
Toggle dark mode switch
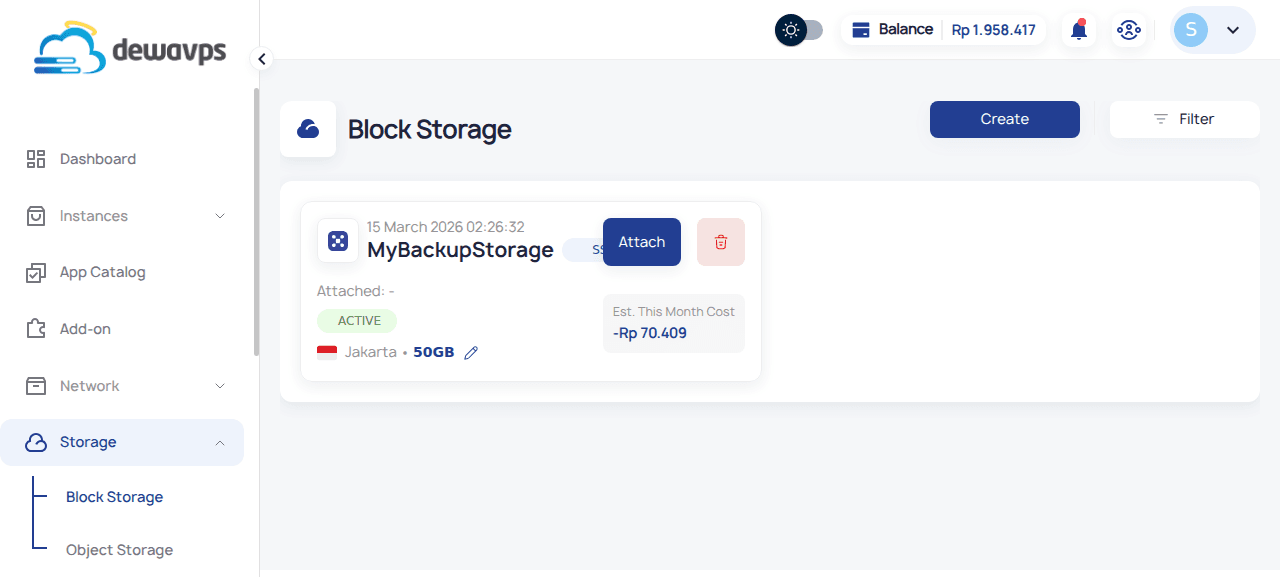pos(799,30)
